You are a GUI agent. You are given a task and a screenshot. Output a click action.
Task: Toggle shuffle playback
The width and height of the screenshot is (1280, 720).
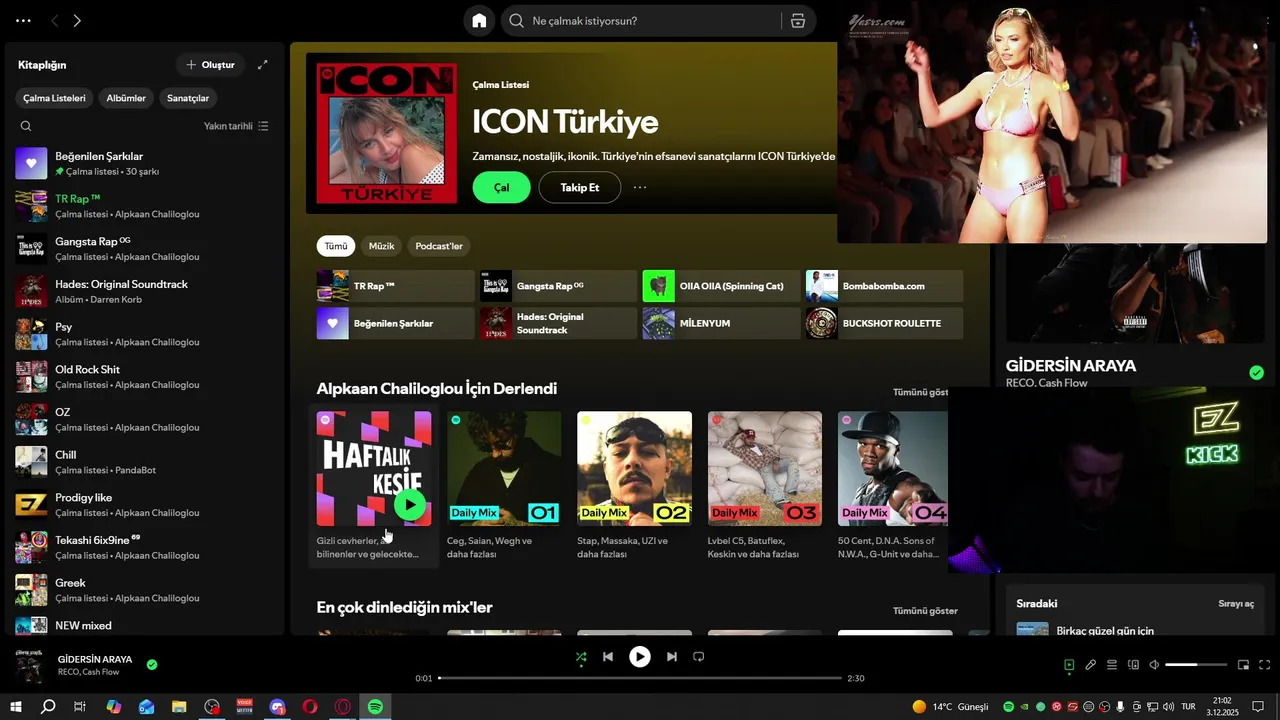[x=581, y=657]
